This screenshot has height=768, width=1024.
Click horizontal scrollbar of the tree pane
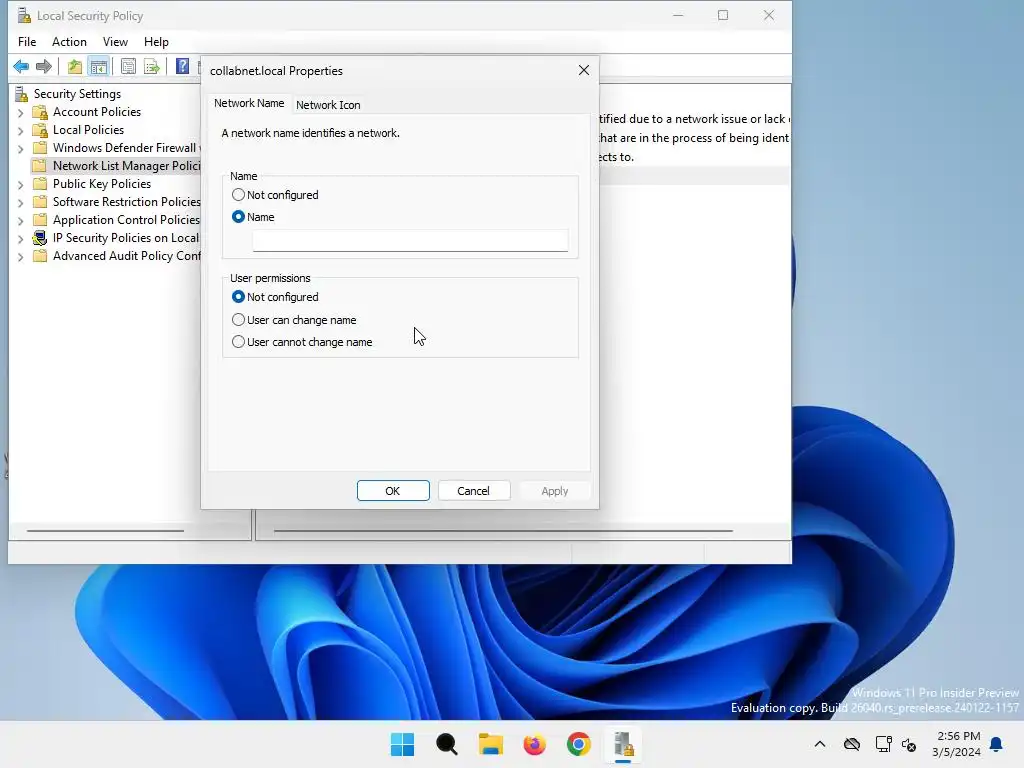pos(105,531)
